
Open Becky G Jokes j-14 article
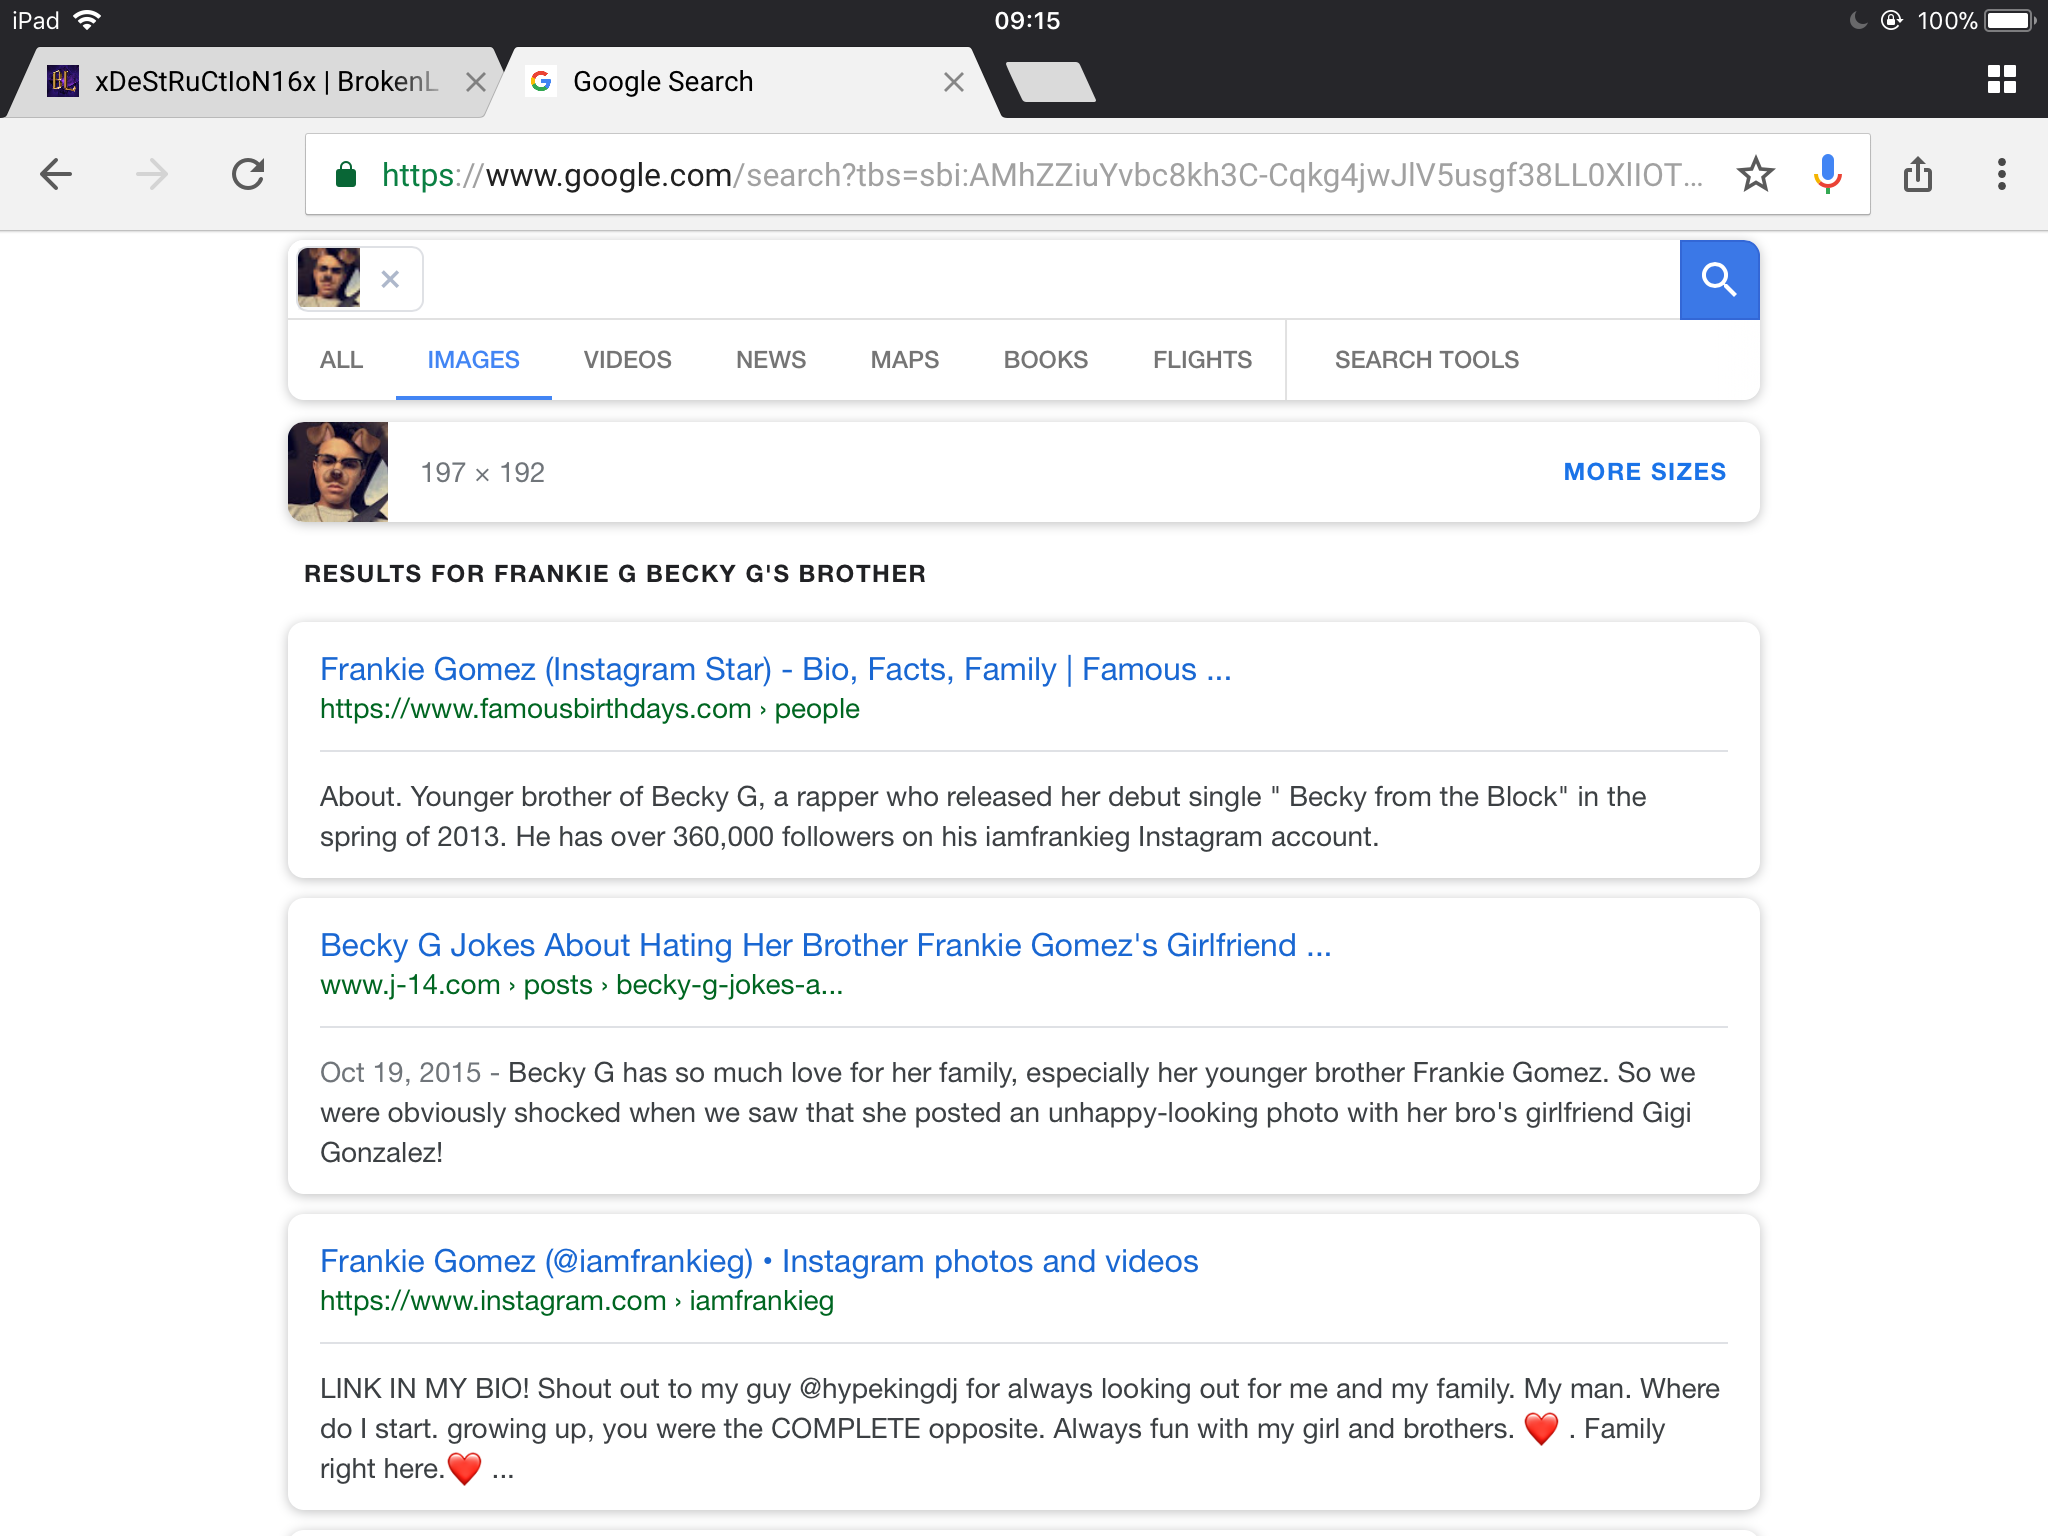pos(825,945)
